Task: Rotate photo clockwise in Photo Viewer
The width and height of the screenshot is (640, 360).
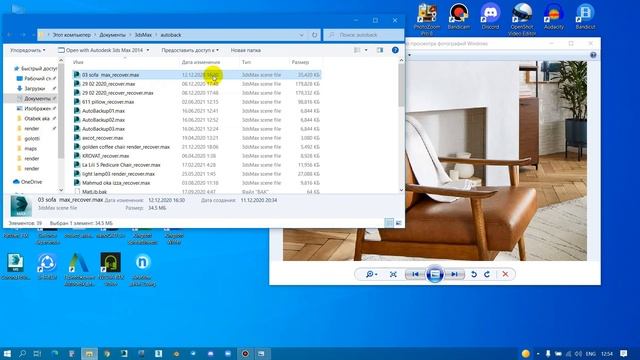Action: click(x=487, y=274)
